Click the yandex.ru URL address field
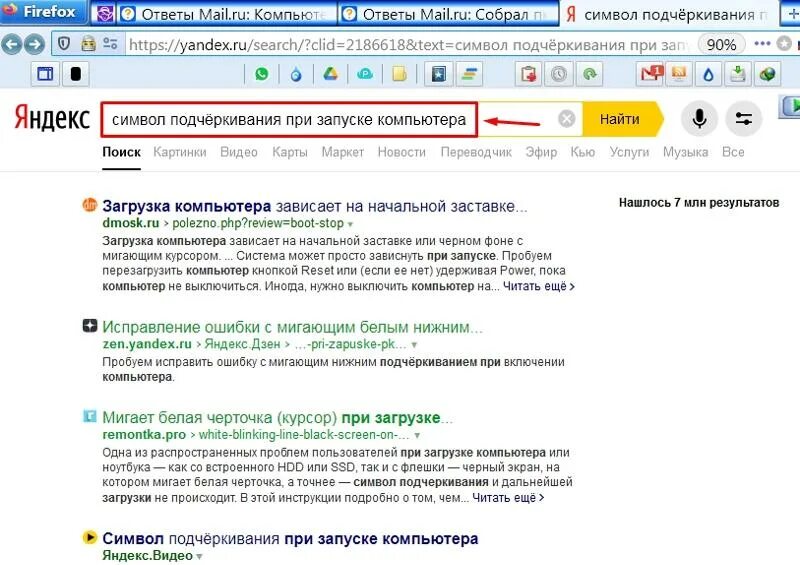 coord(408,45)
